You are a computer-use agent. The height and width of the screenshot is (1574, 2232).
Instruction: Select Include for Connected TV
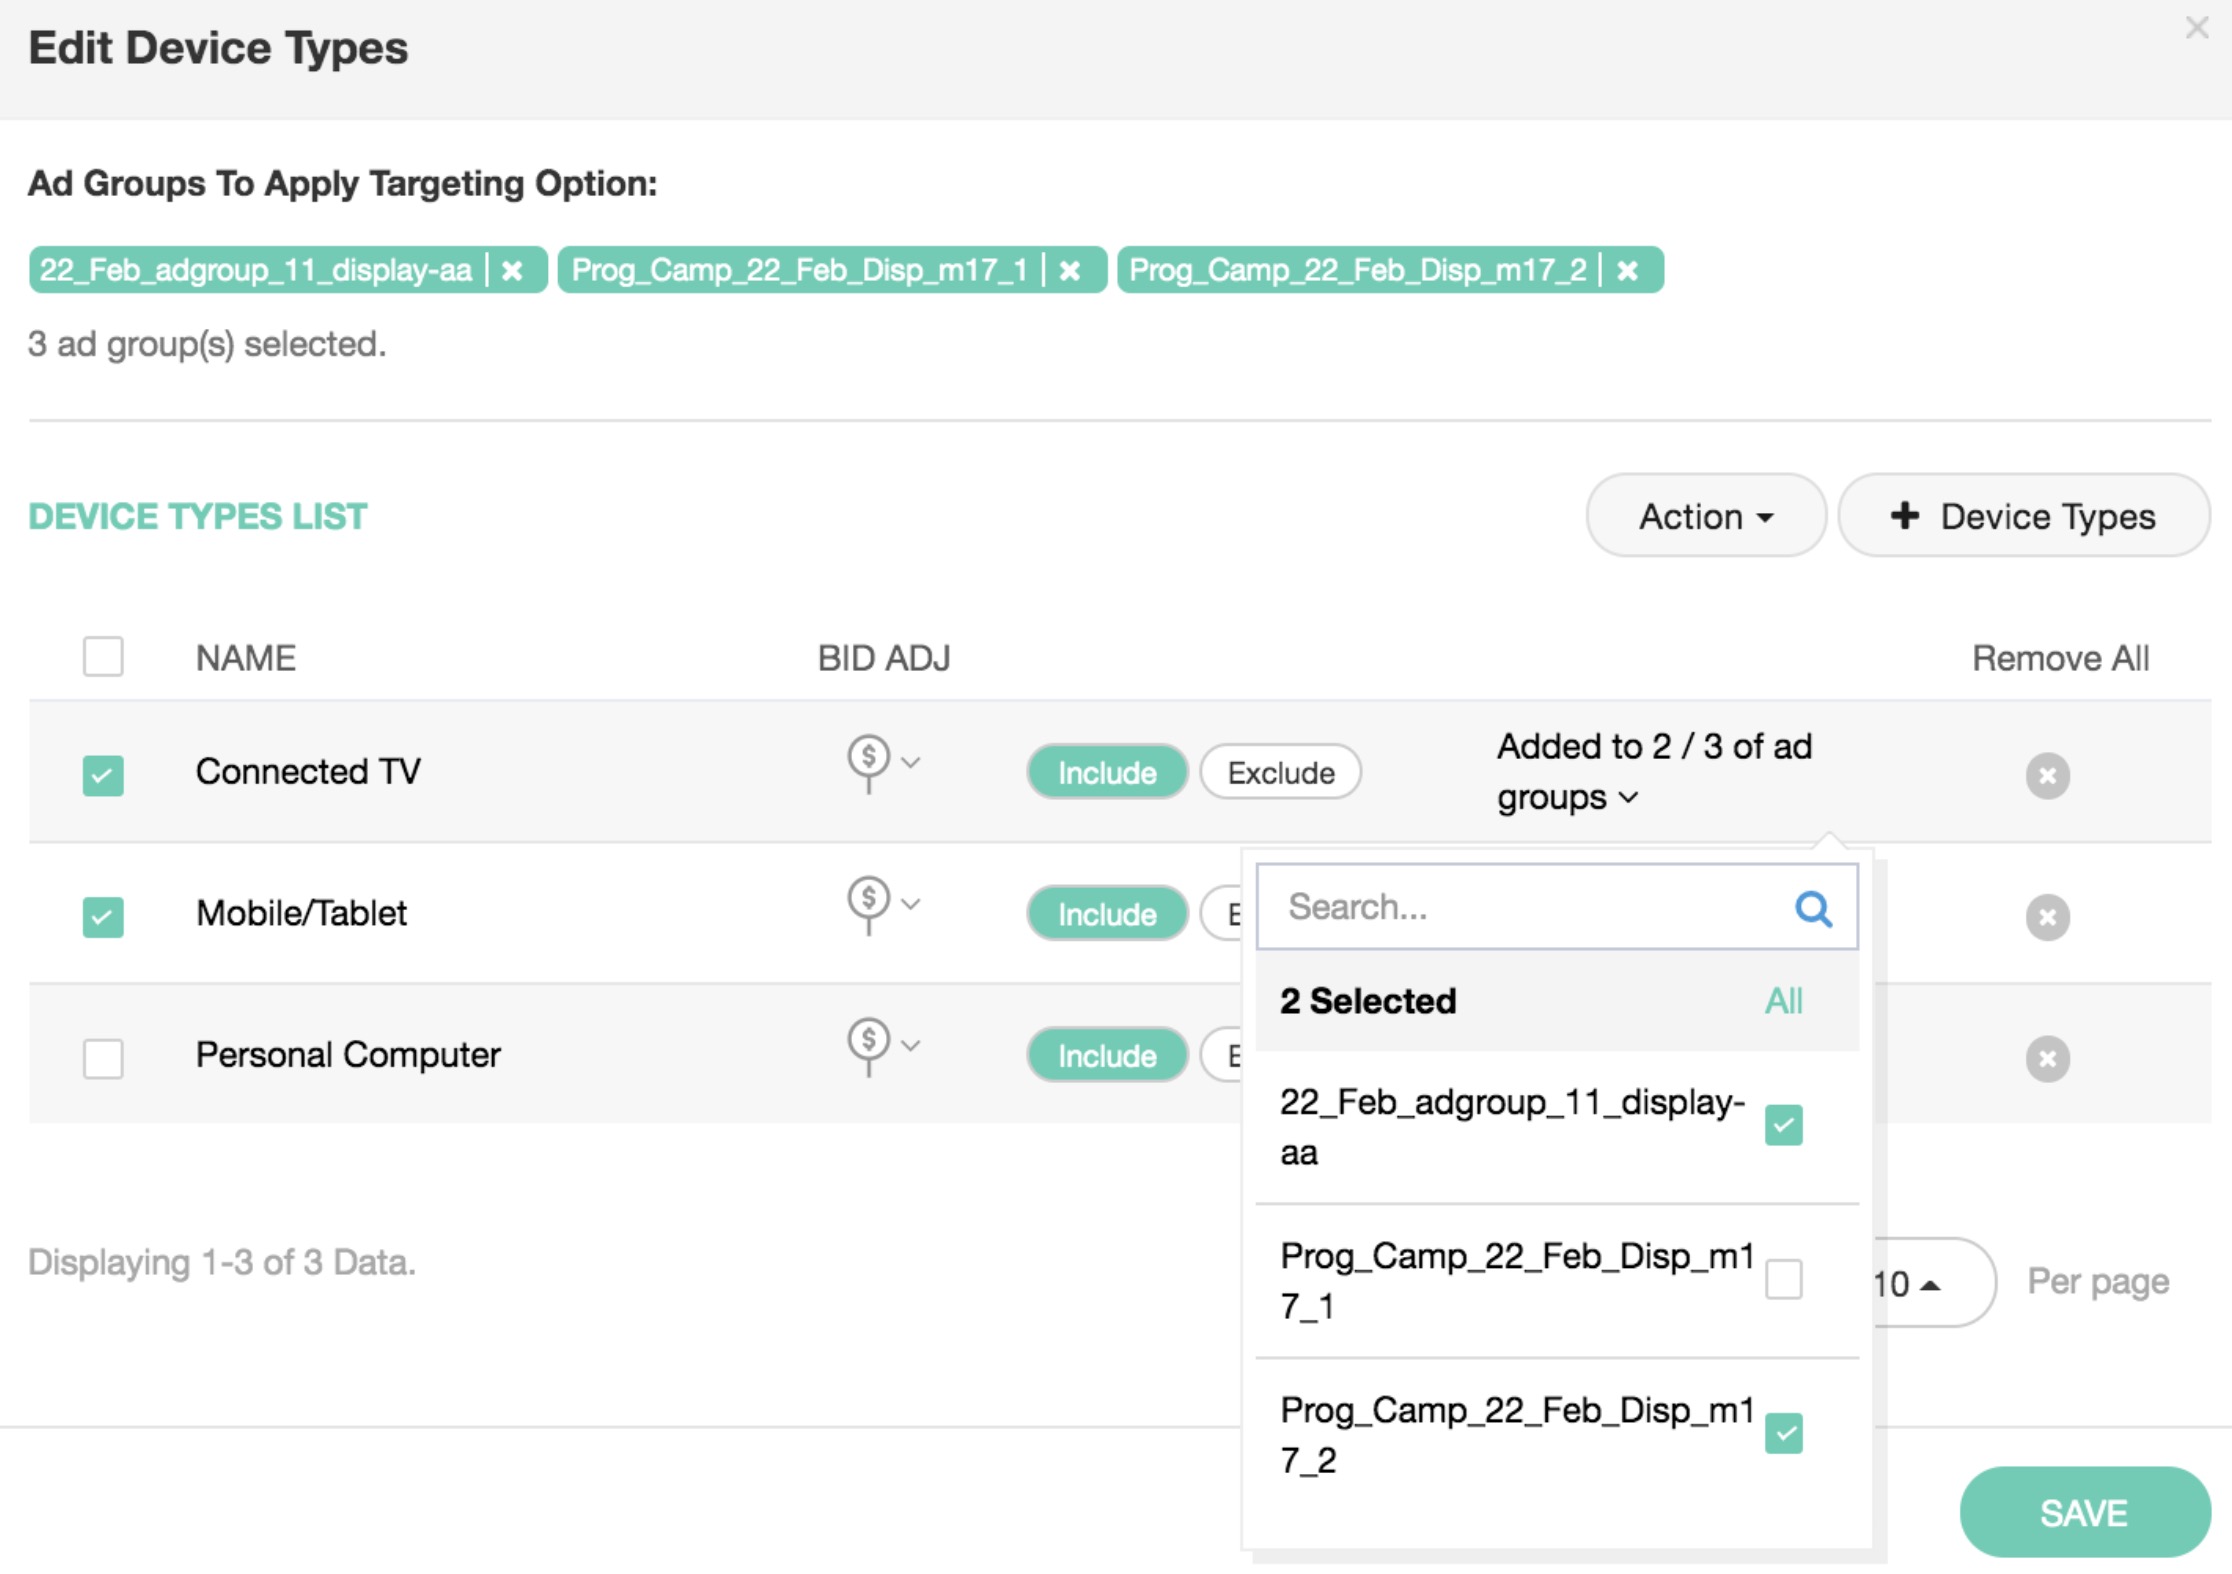[1107, 772]
